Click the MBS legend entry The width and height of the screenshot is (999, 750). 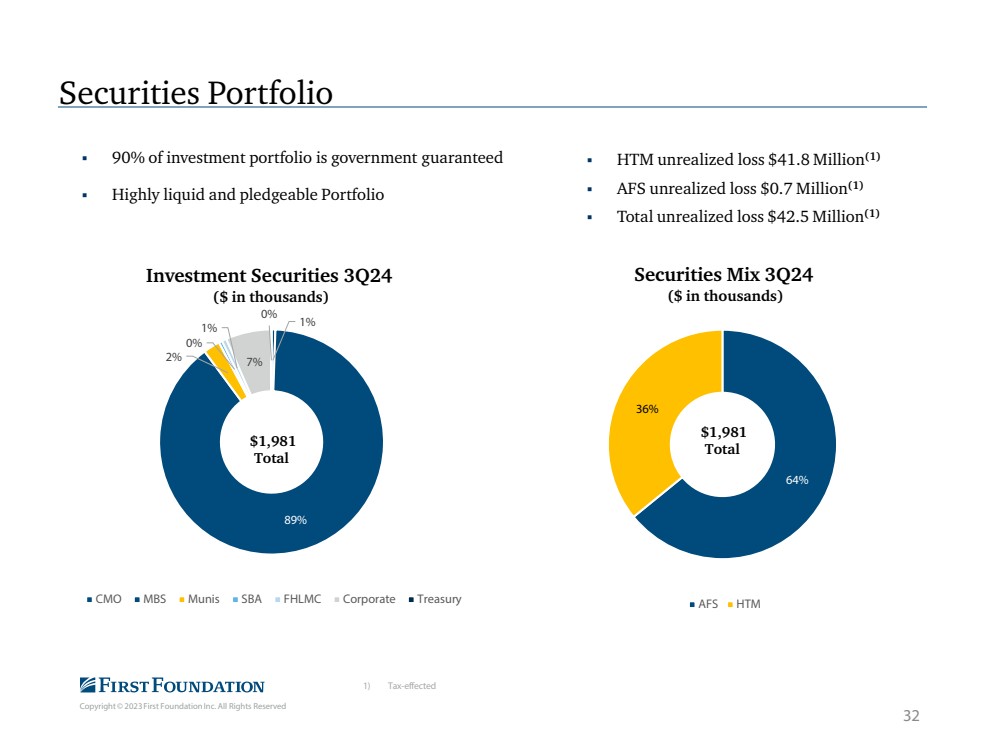[x=150, y=599]
